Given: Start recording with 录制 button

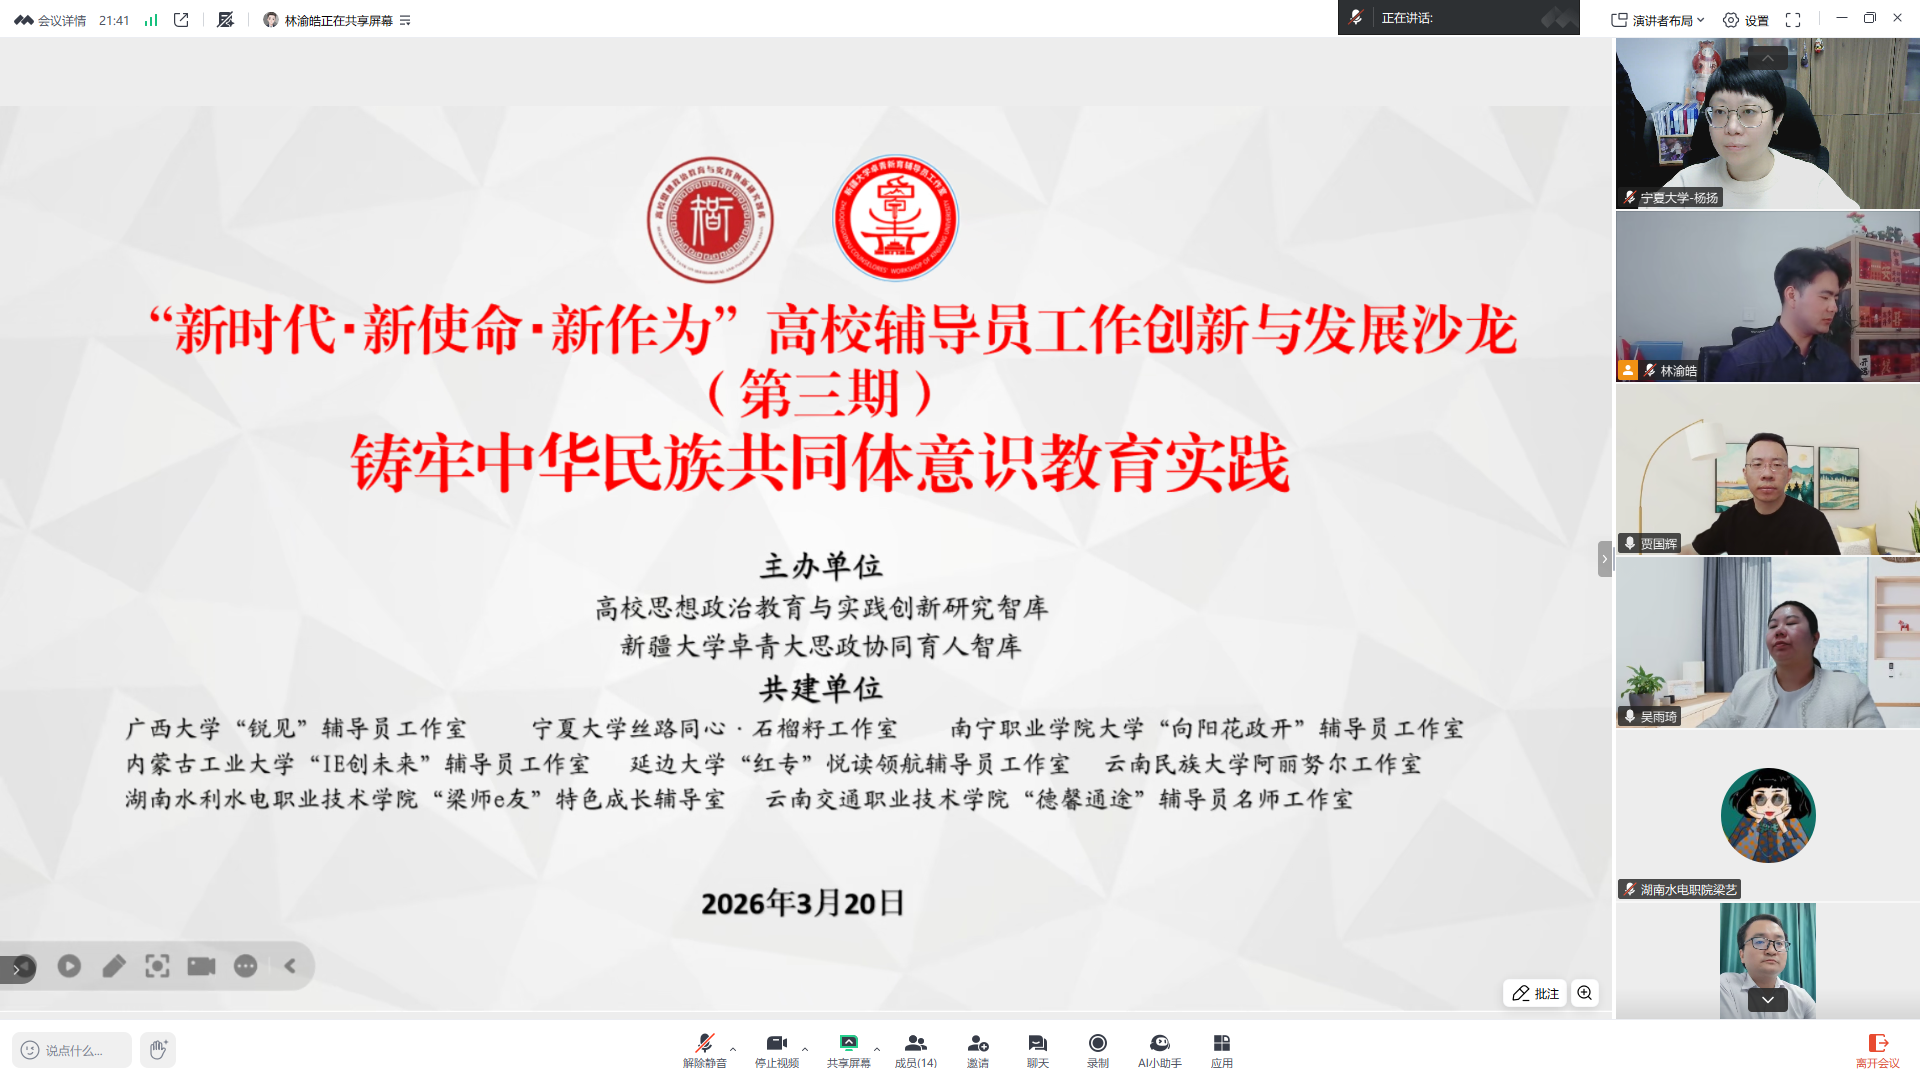Looking at the screenshot, I should [x=1097, y=1050].
